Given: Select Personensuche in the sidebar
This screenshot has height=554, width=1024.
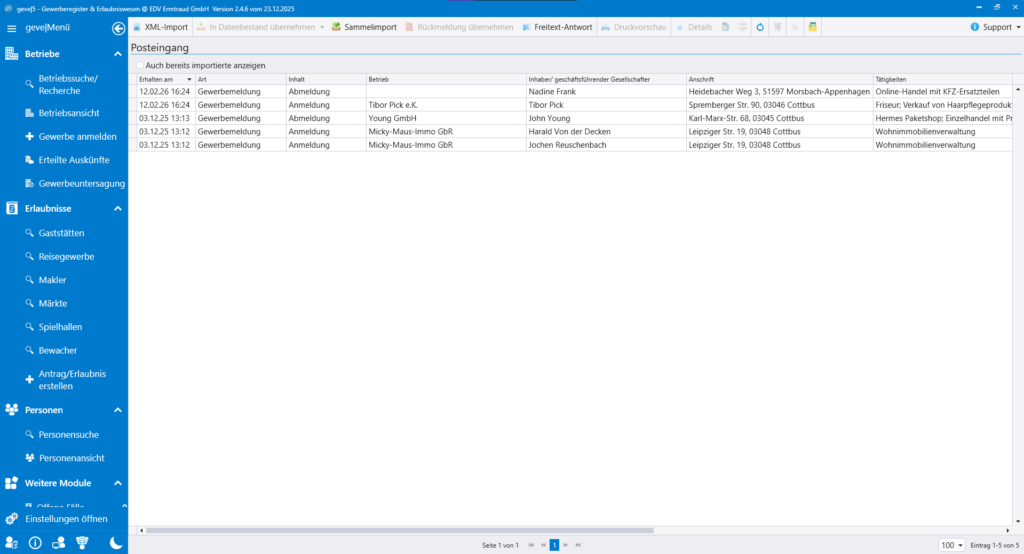Looking at the screenshot, I should (x=68, y=434).
